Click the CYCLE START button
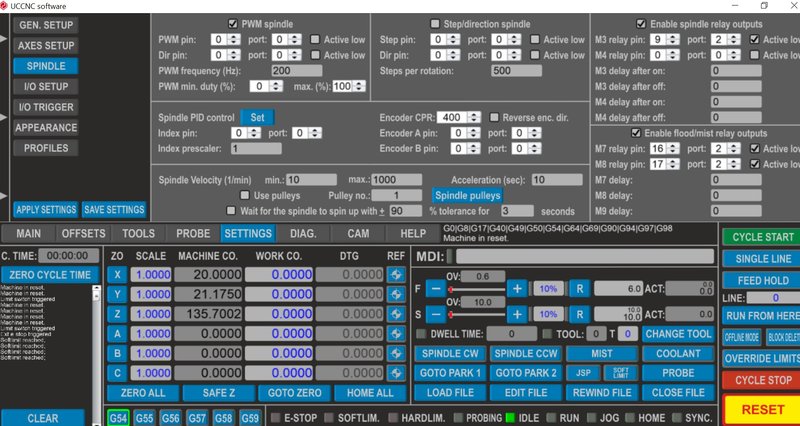 coord(763,237)
